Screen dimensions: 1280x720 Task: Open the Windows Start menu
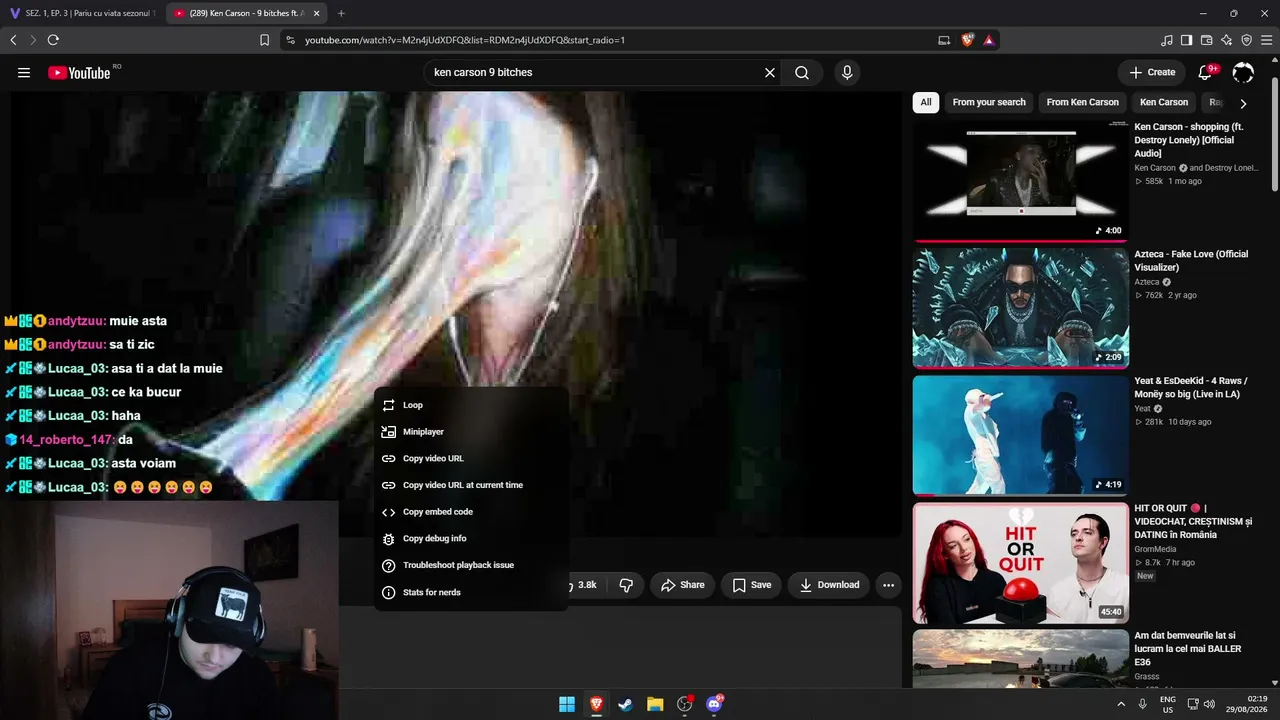567,704
